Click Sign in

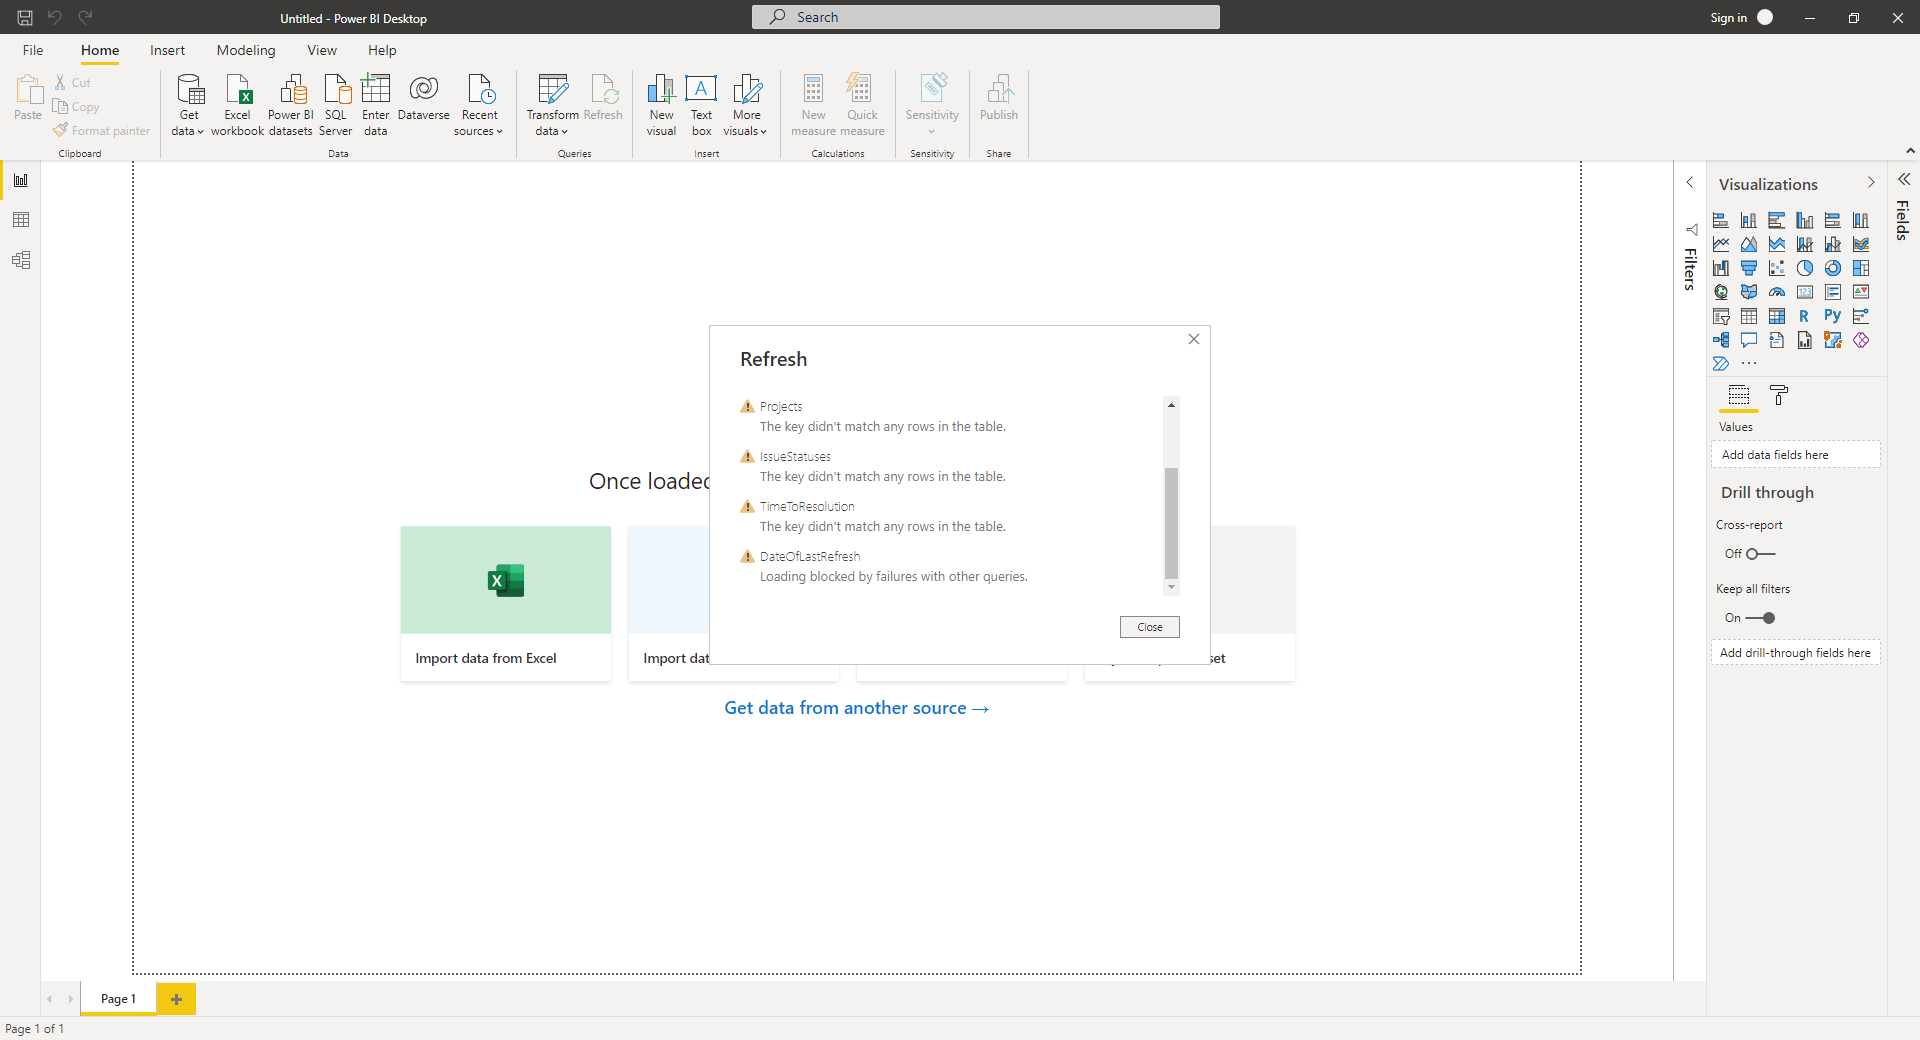point(1728,18)
